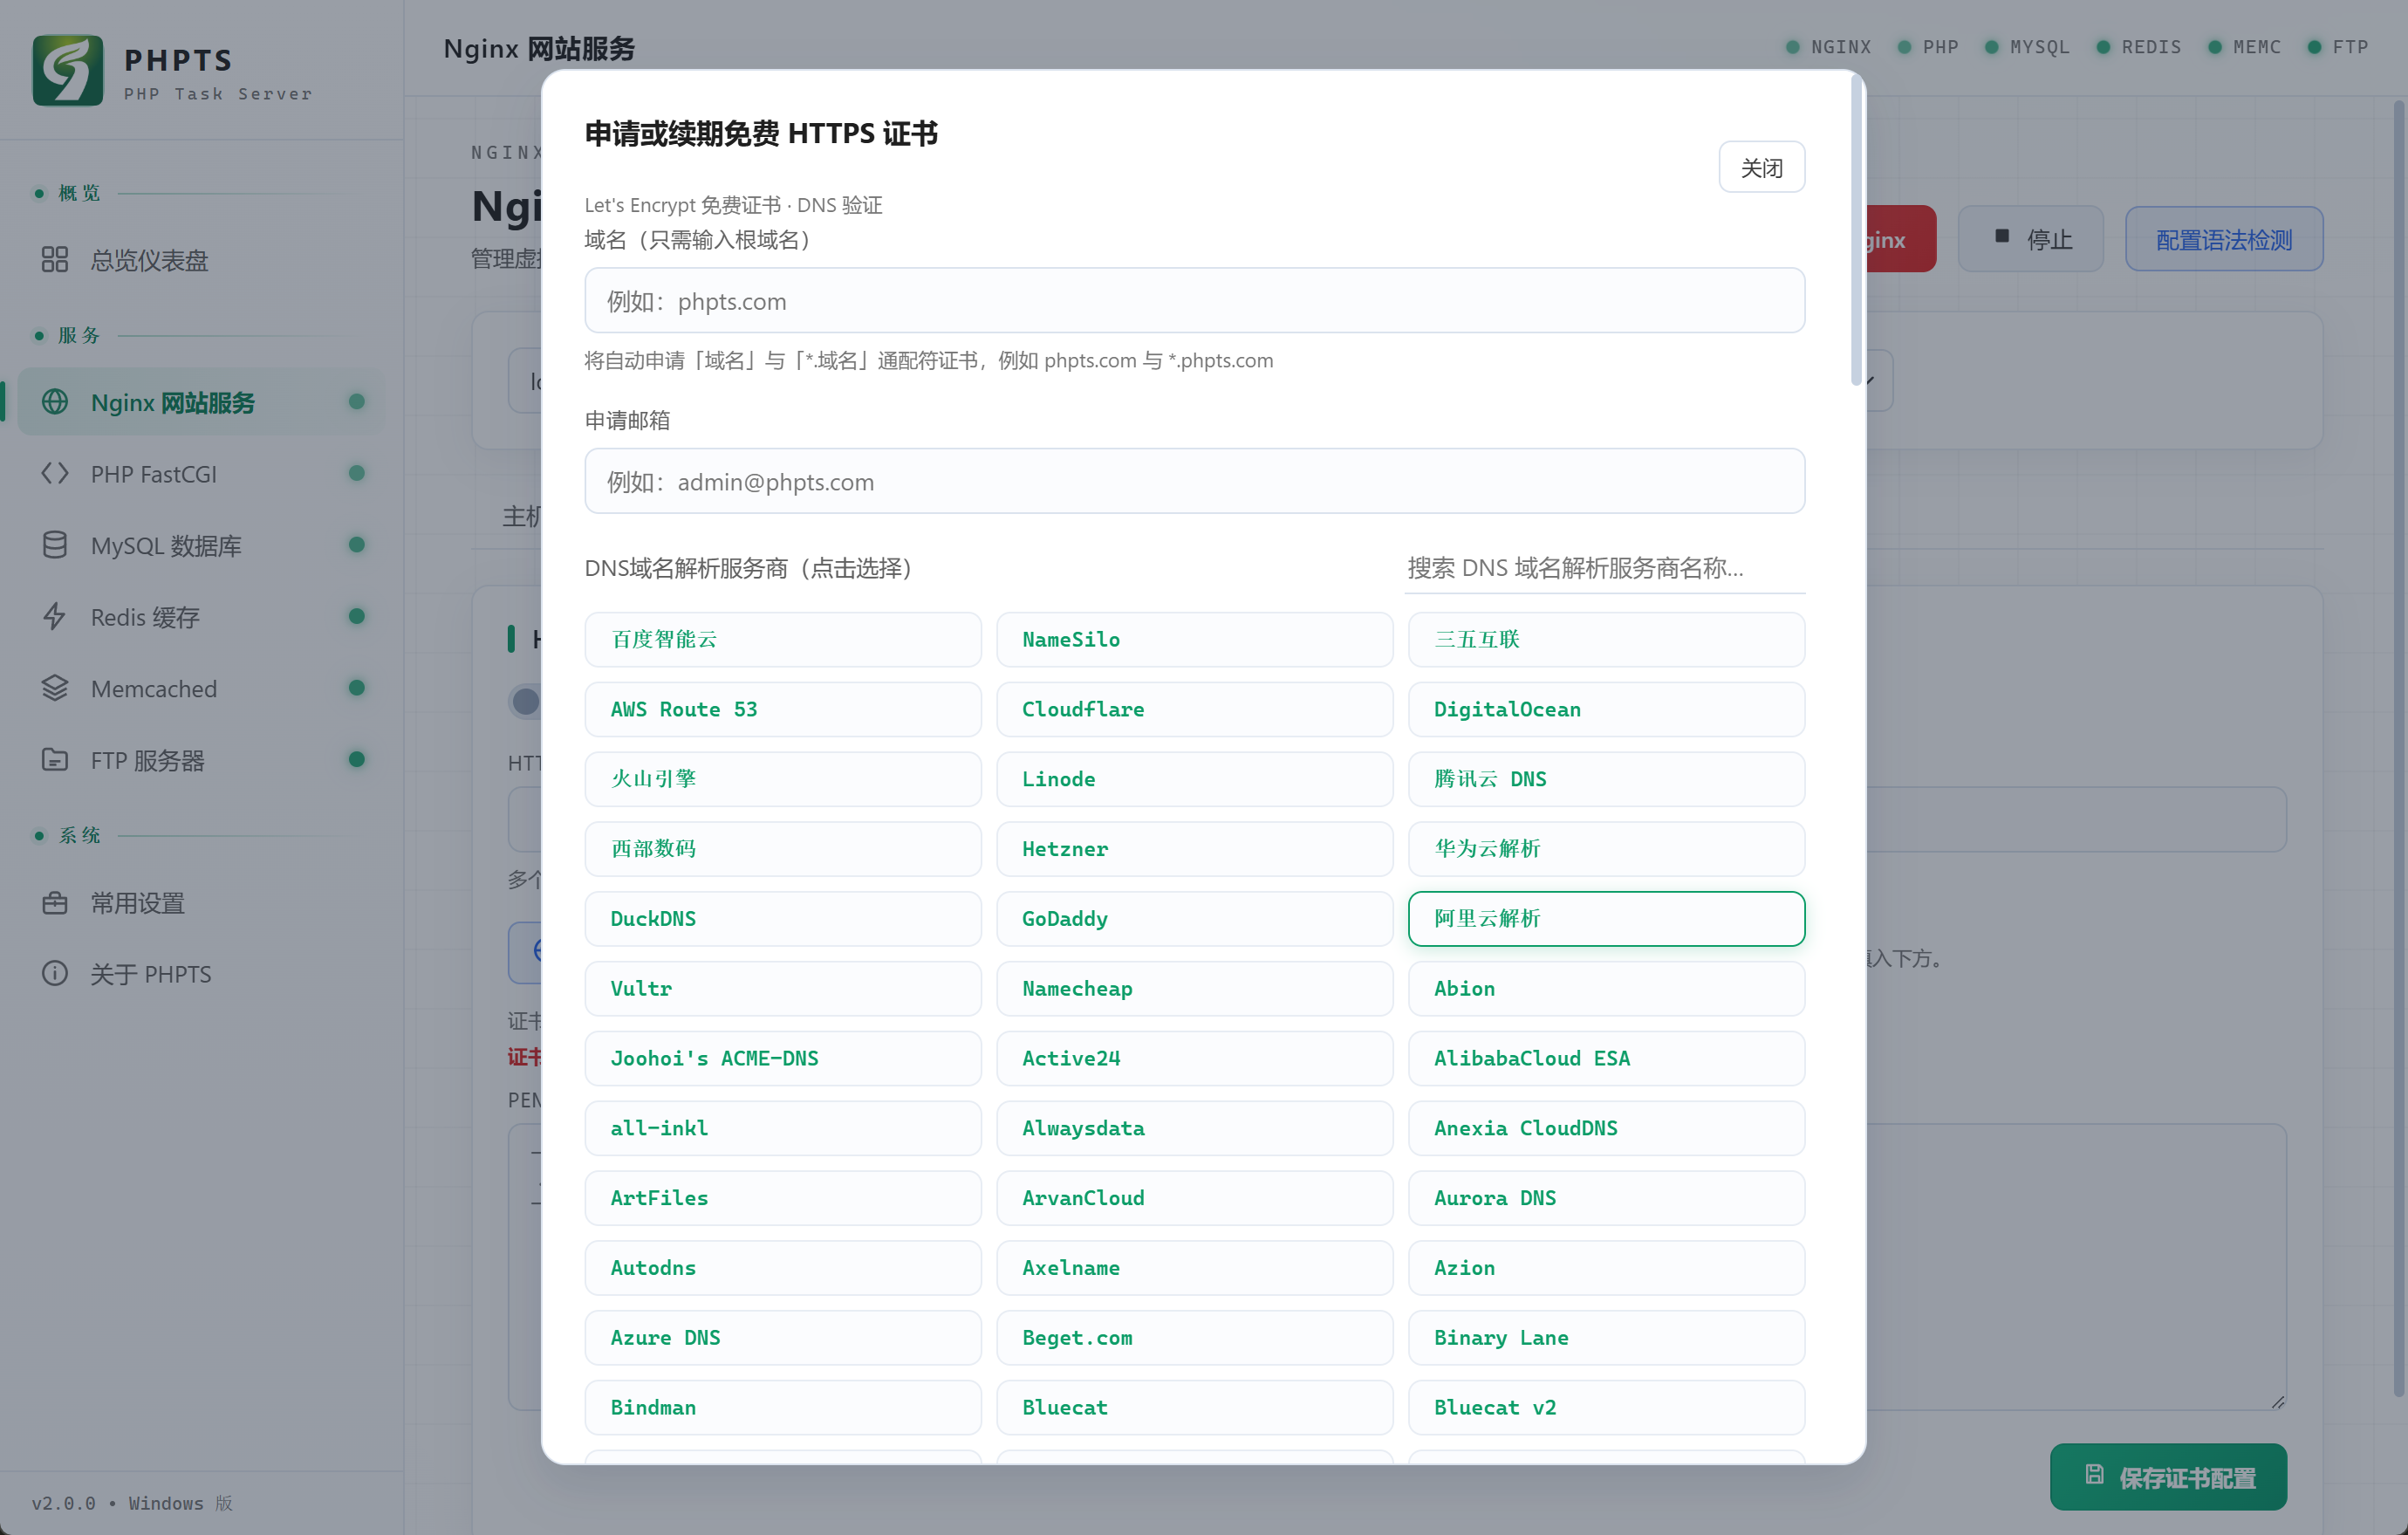Choose Vultr DNS provider
Viewport: 2408px width, 1535px height.
click(x=783, y=988)
